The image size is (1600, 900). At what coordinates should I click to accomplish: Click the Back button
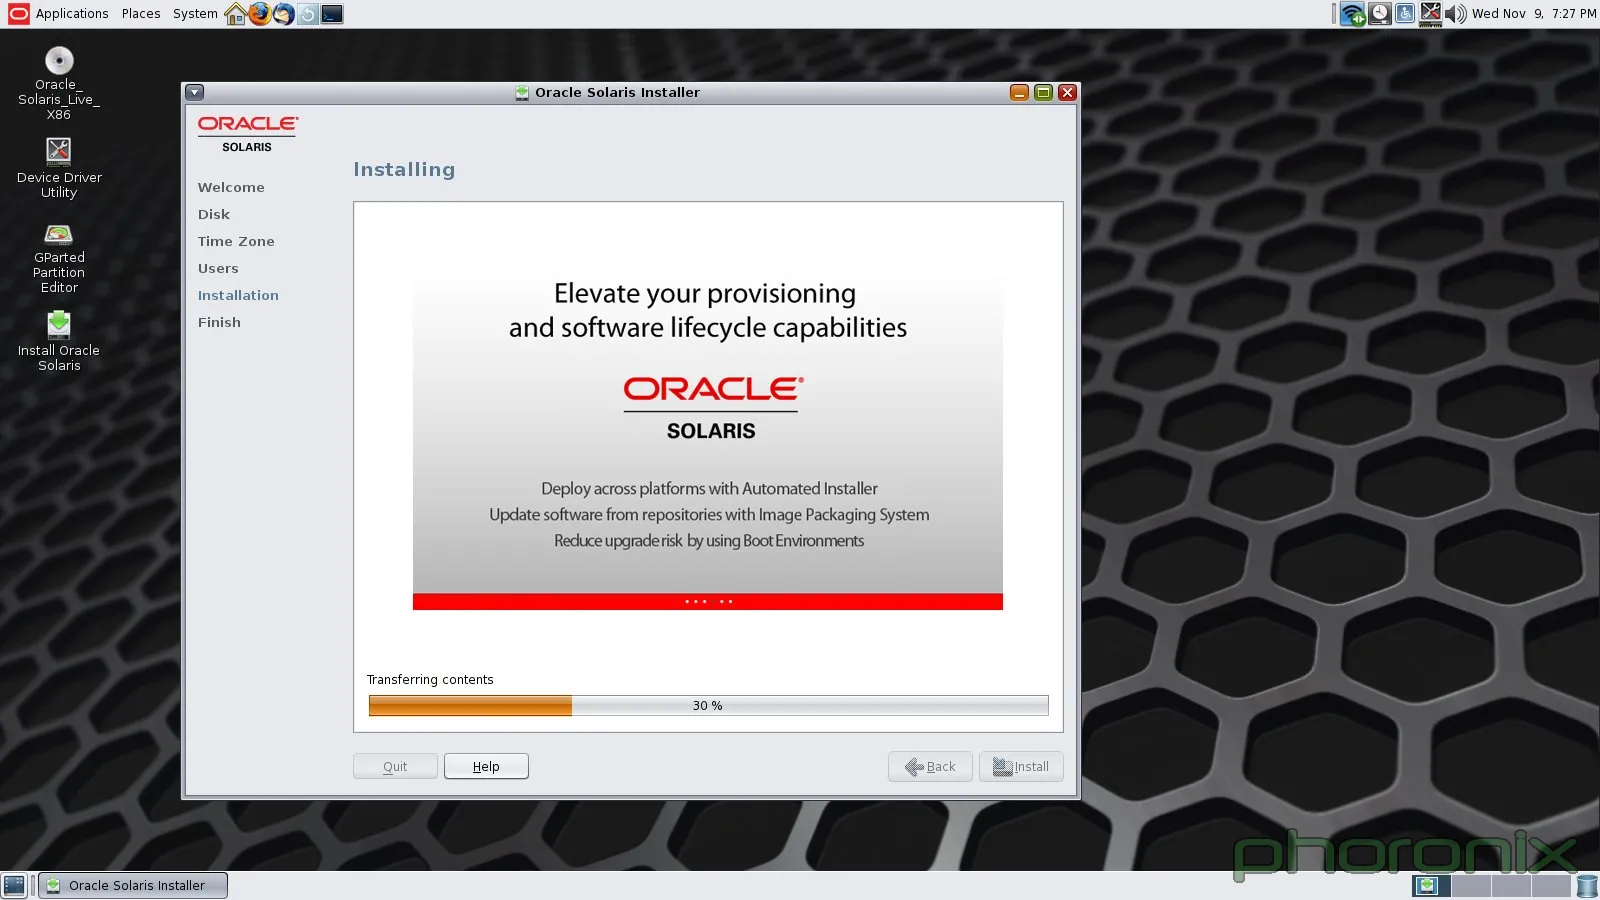click(930, 766)
